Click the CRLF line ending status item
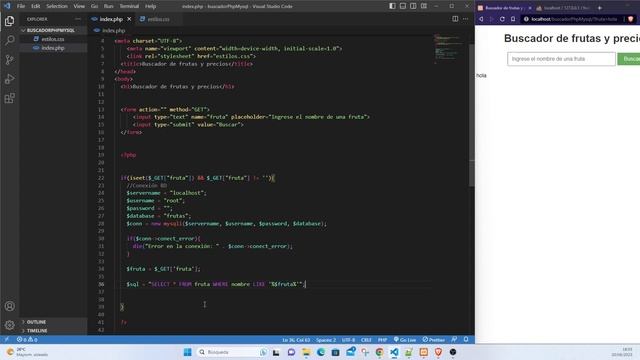 point(366,340)
